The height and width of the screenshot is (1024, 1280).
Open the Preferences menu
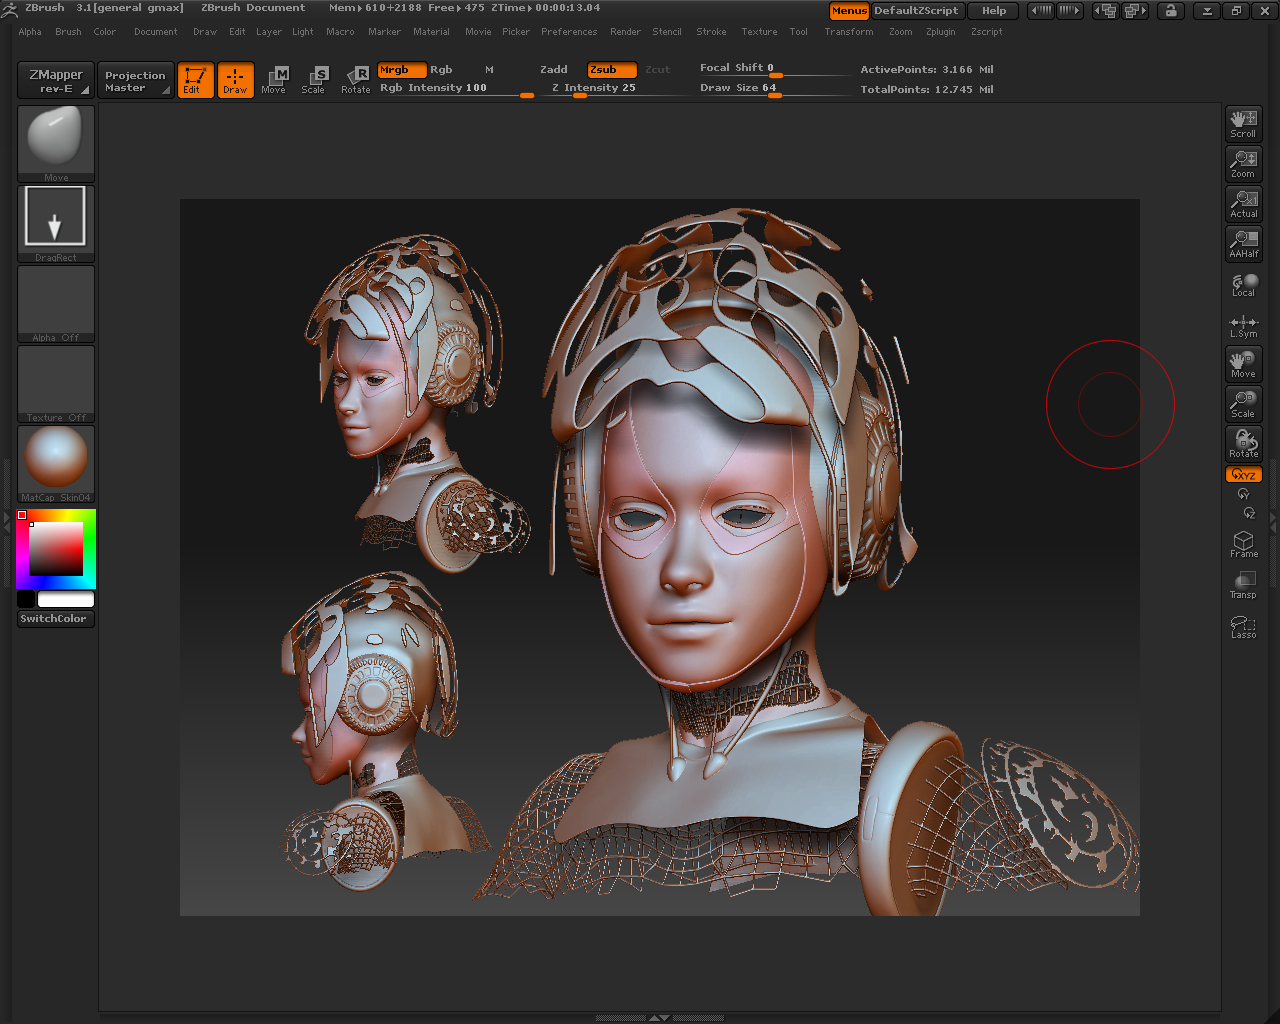click(x=569, y=32)
